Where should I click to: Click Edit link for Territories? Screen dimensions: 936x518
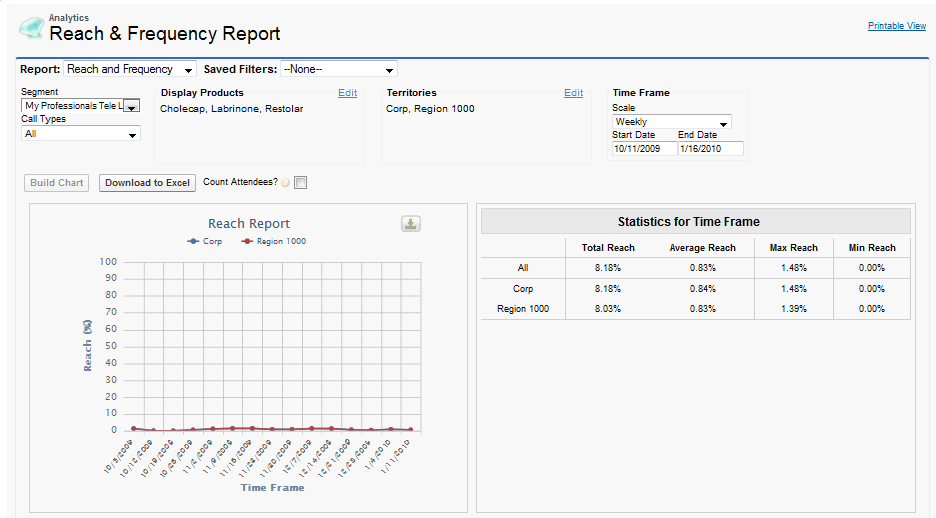573,93
